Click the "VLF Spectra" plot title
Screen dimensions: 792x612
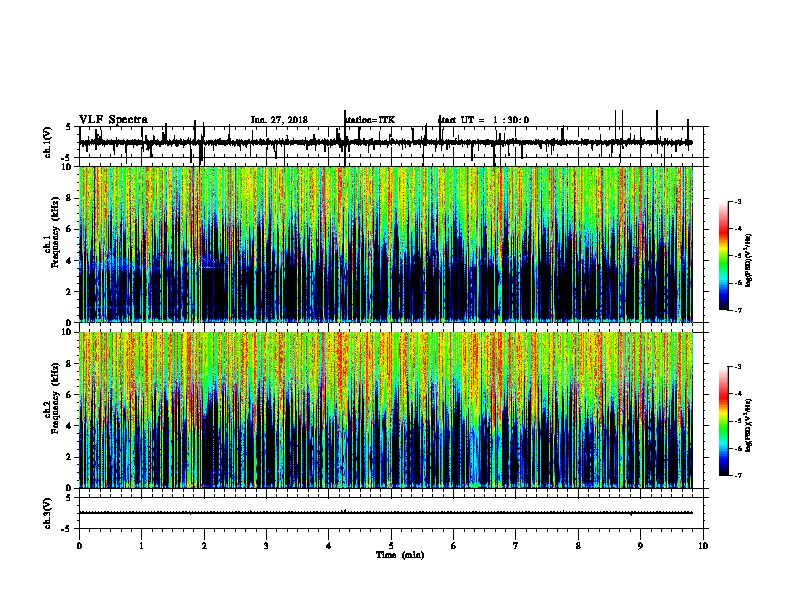pyautogui.click(x=113, y=120)
